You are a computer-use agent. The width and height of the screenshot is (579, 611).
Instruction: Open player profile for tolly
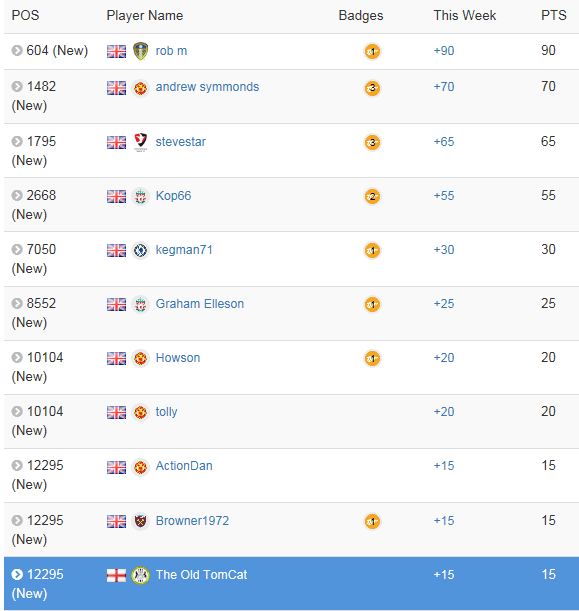pos(166,412)
